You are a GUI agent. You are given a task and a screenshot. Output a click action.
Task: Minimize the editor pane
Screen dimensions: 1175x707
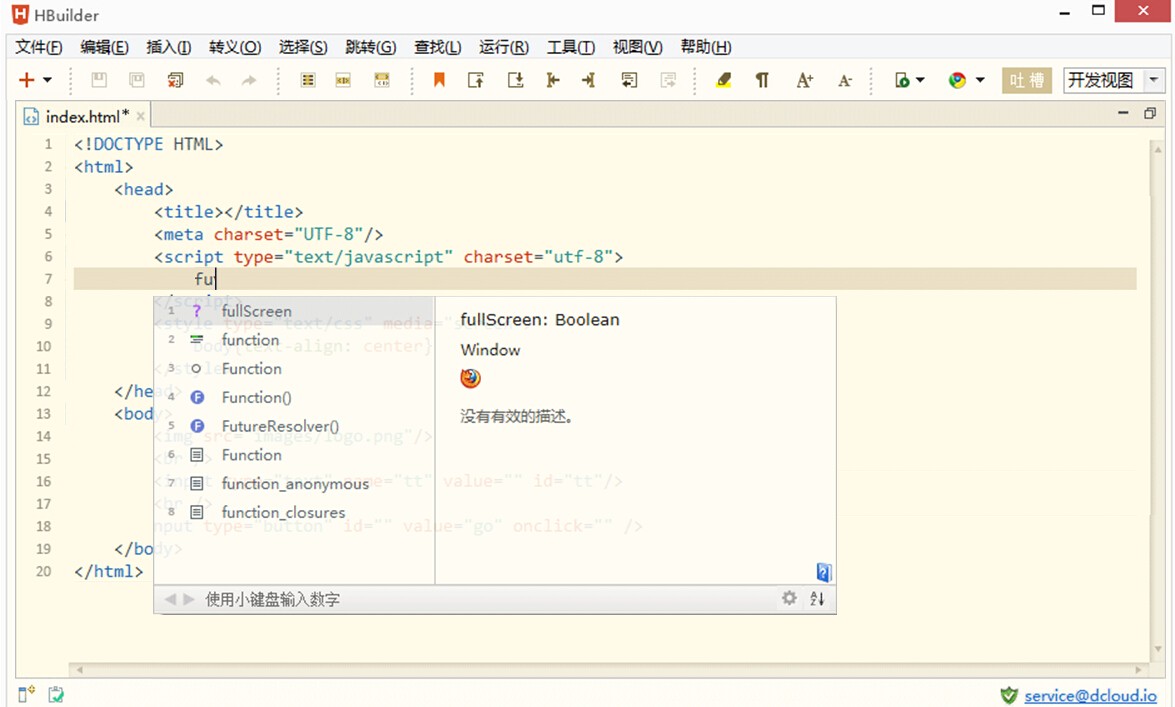[x=1123, y=113]
